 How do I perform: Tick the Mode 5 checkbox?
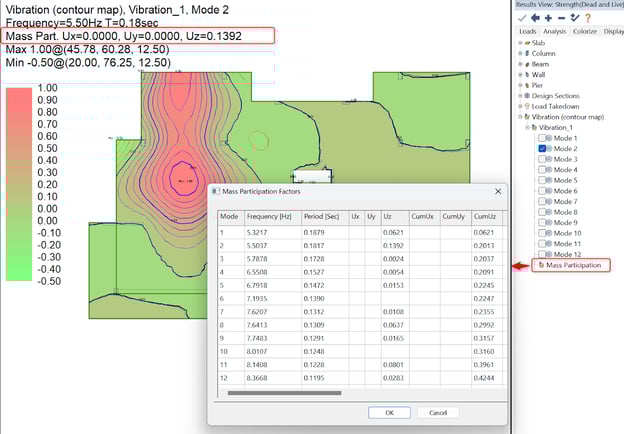tap(543, 180)
